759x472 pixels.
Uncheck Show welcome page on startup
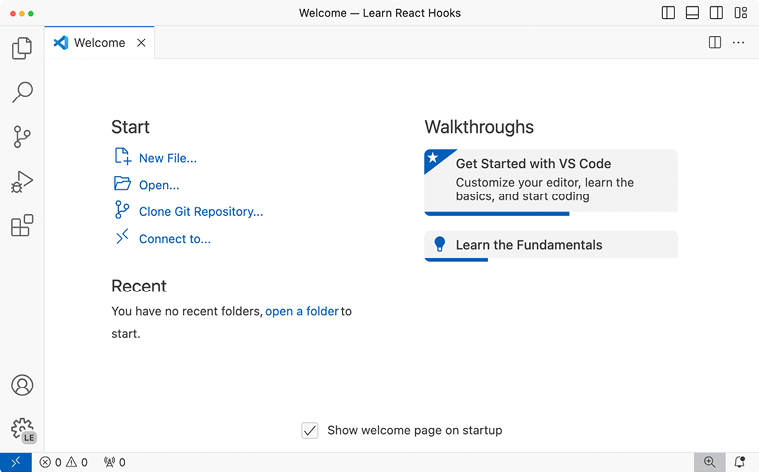(x=310, y=430)
